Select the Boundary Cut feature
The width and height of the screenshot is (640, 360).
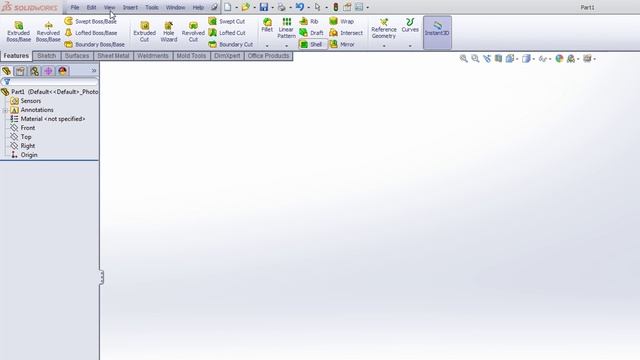pyautogui.click(x=231, y=44)
